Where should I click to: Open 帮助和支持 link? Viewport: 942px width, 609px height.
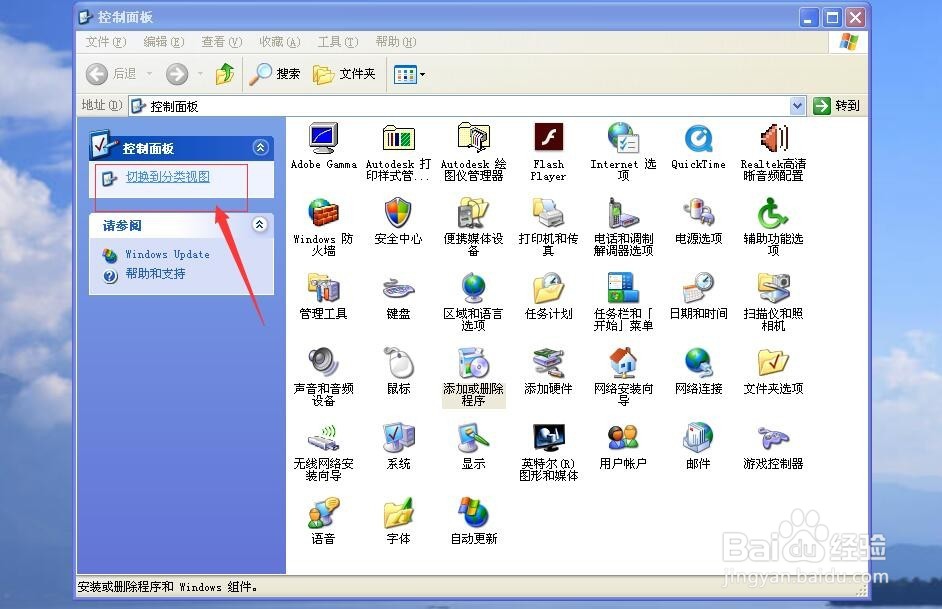[x=155, y=274]
